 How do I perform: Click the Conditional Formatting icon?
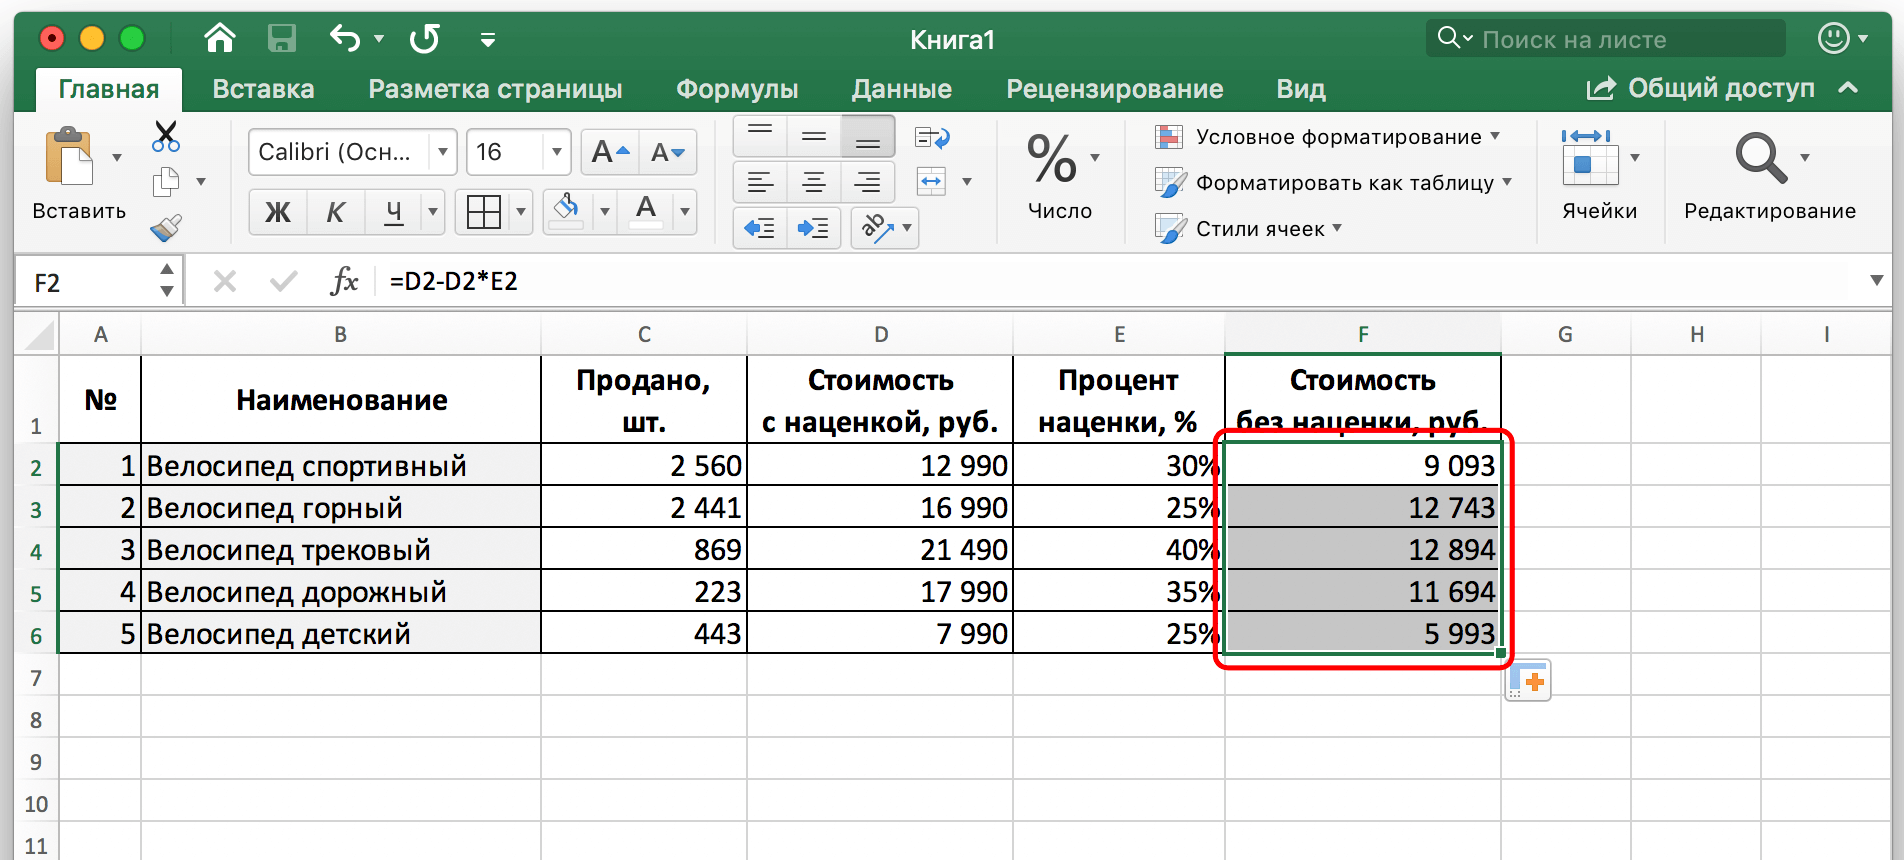coord(1169,137)
